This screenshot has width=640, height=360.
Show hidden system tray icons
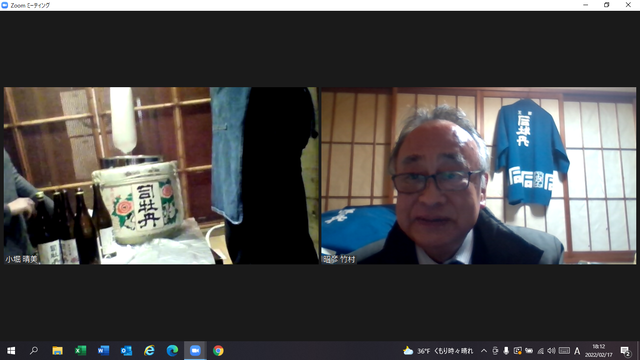coord(484,351)
